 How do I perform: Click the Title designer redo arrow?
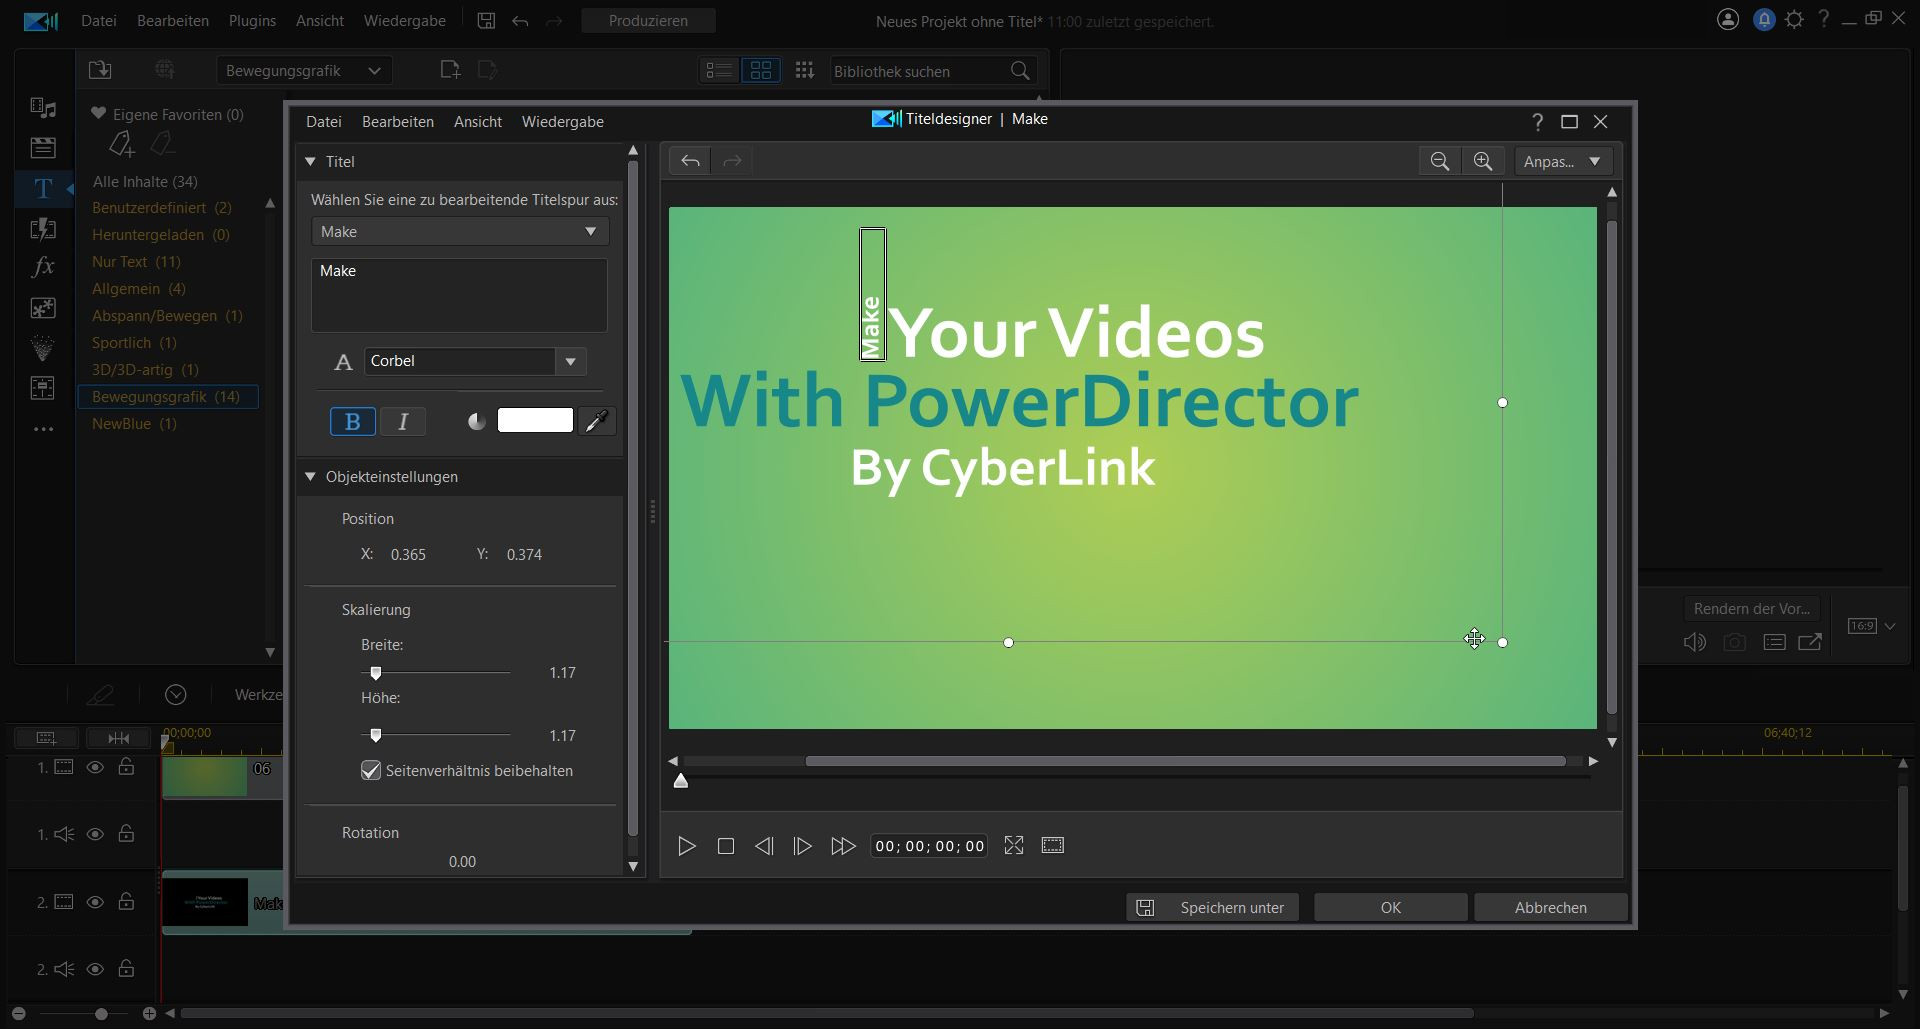(732, 161)
